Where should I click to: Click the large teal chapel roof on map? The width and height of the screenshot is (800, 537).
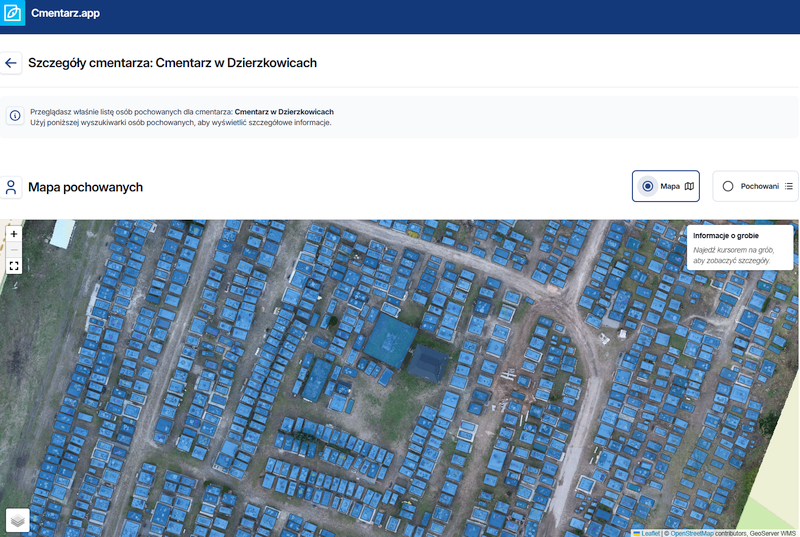tap(390, 340)
